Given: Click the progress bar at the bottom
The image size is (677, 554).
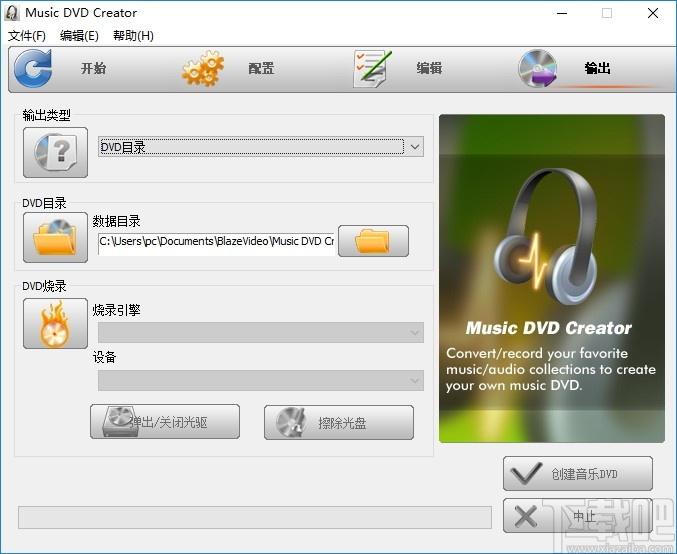Looking at the screenshot, I should pyautogui.click(x=254, y=517).
